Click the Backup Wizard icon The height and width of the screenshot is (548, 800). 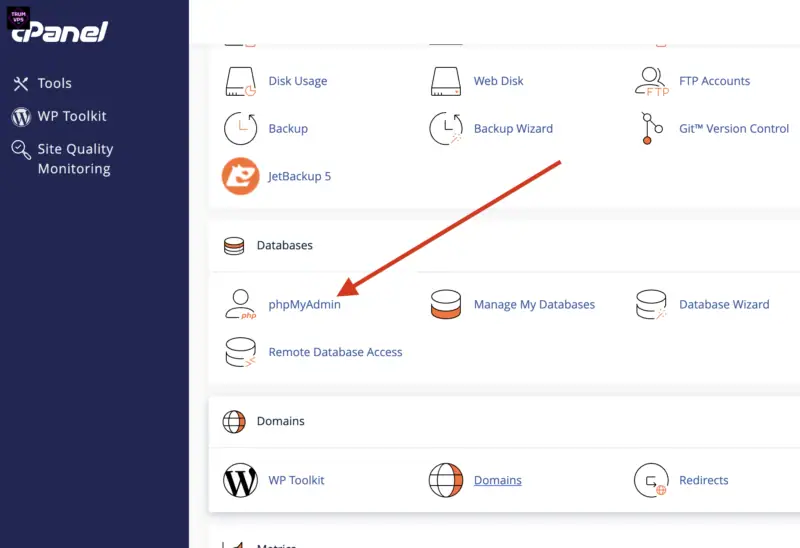point(446,129)
